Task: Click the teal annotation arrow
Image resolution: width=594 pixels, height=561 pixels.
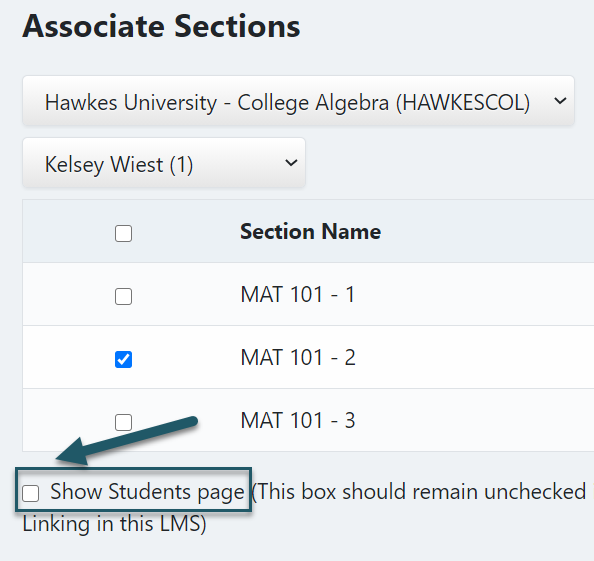Action: coord(127,440)
